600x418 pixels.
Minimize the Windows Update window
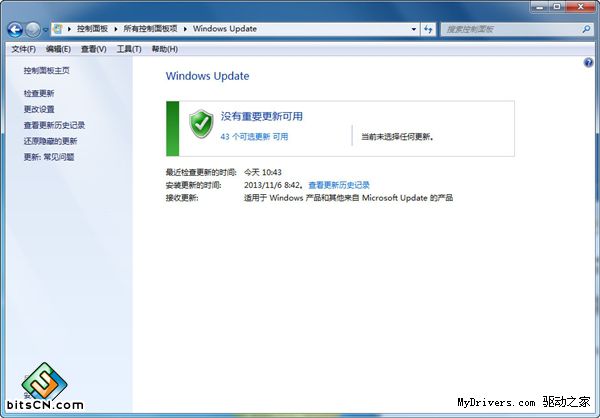540,7
